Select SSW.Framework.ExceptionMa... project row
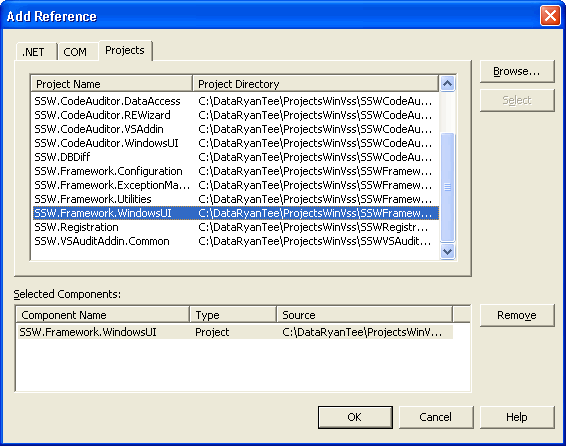The height and width of the screenshot is (446, 566). [x=236, y=185]
